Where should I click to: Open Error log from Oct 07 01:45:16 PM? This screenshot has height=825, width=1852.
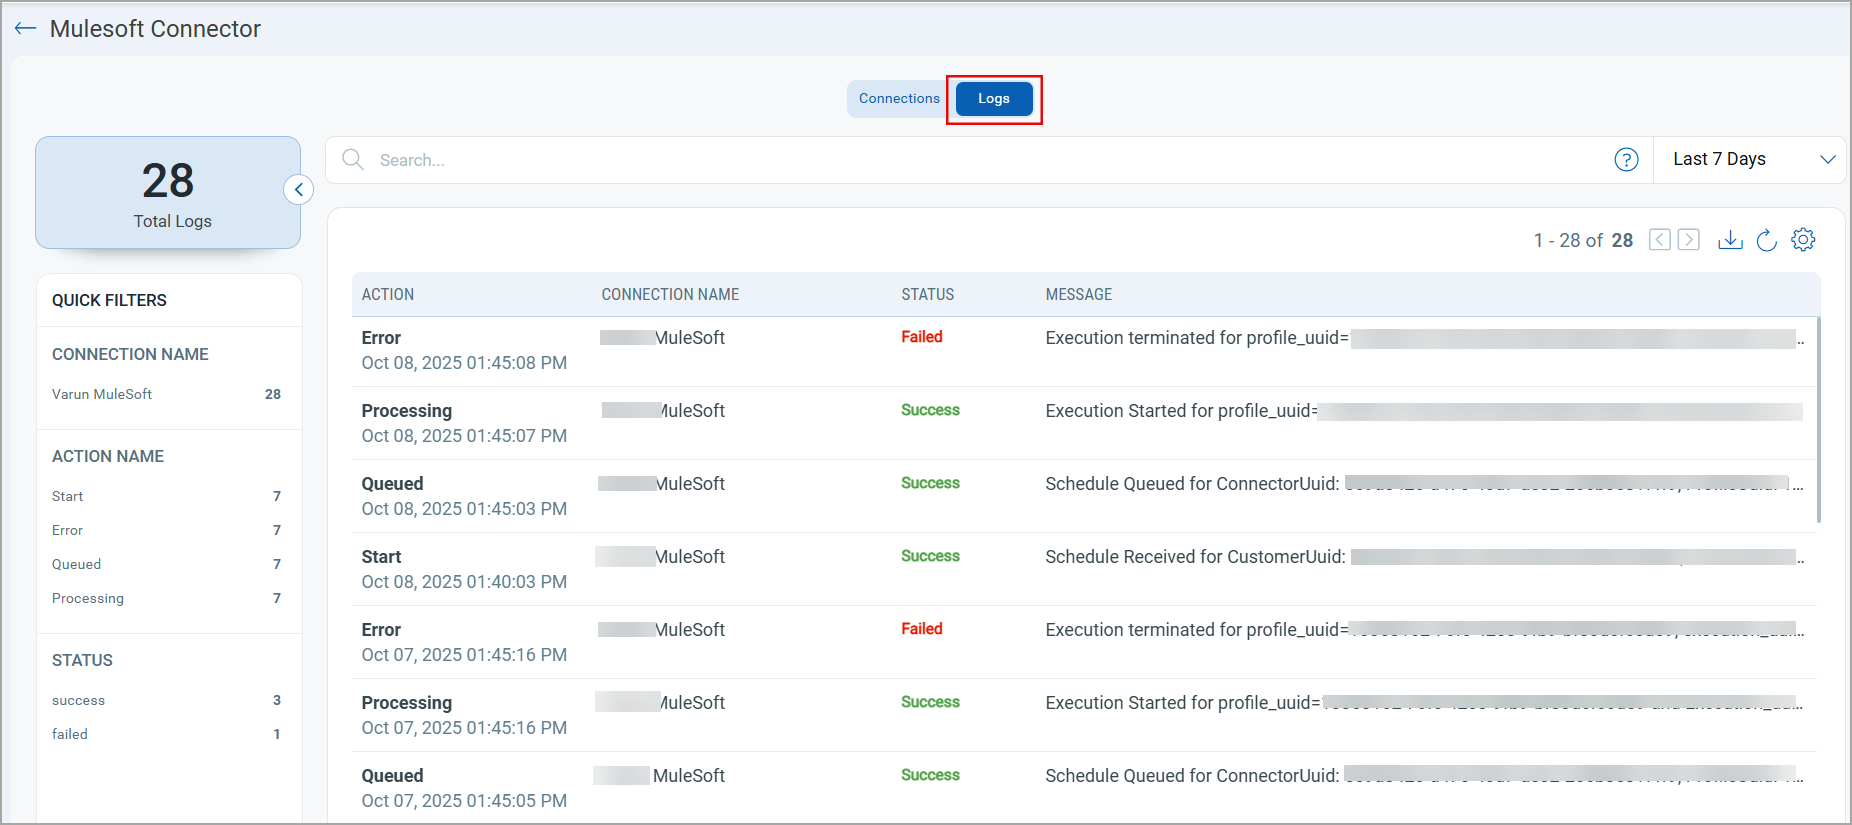(1084, 643)
